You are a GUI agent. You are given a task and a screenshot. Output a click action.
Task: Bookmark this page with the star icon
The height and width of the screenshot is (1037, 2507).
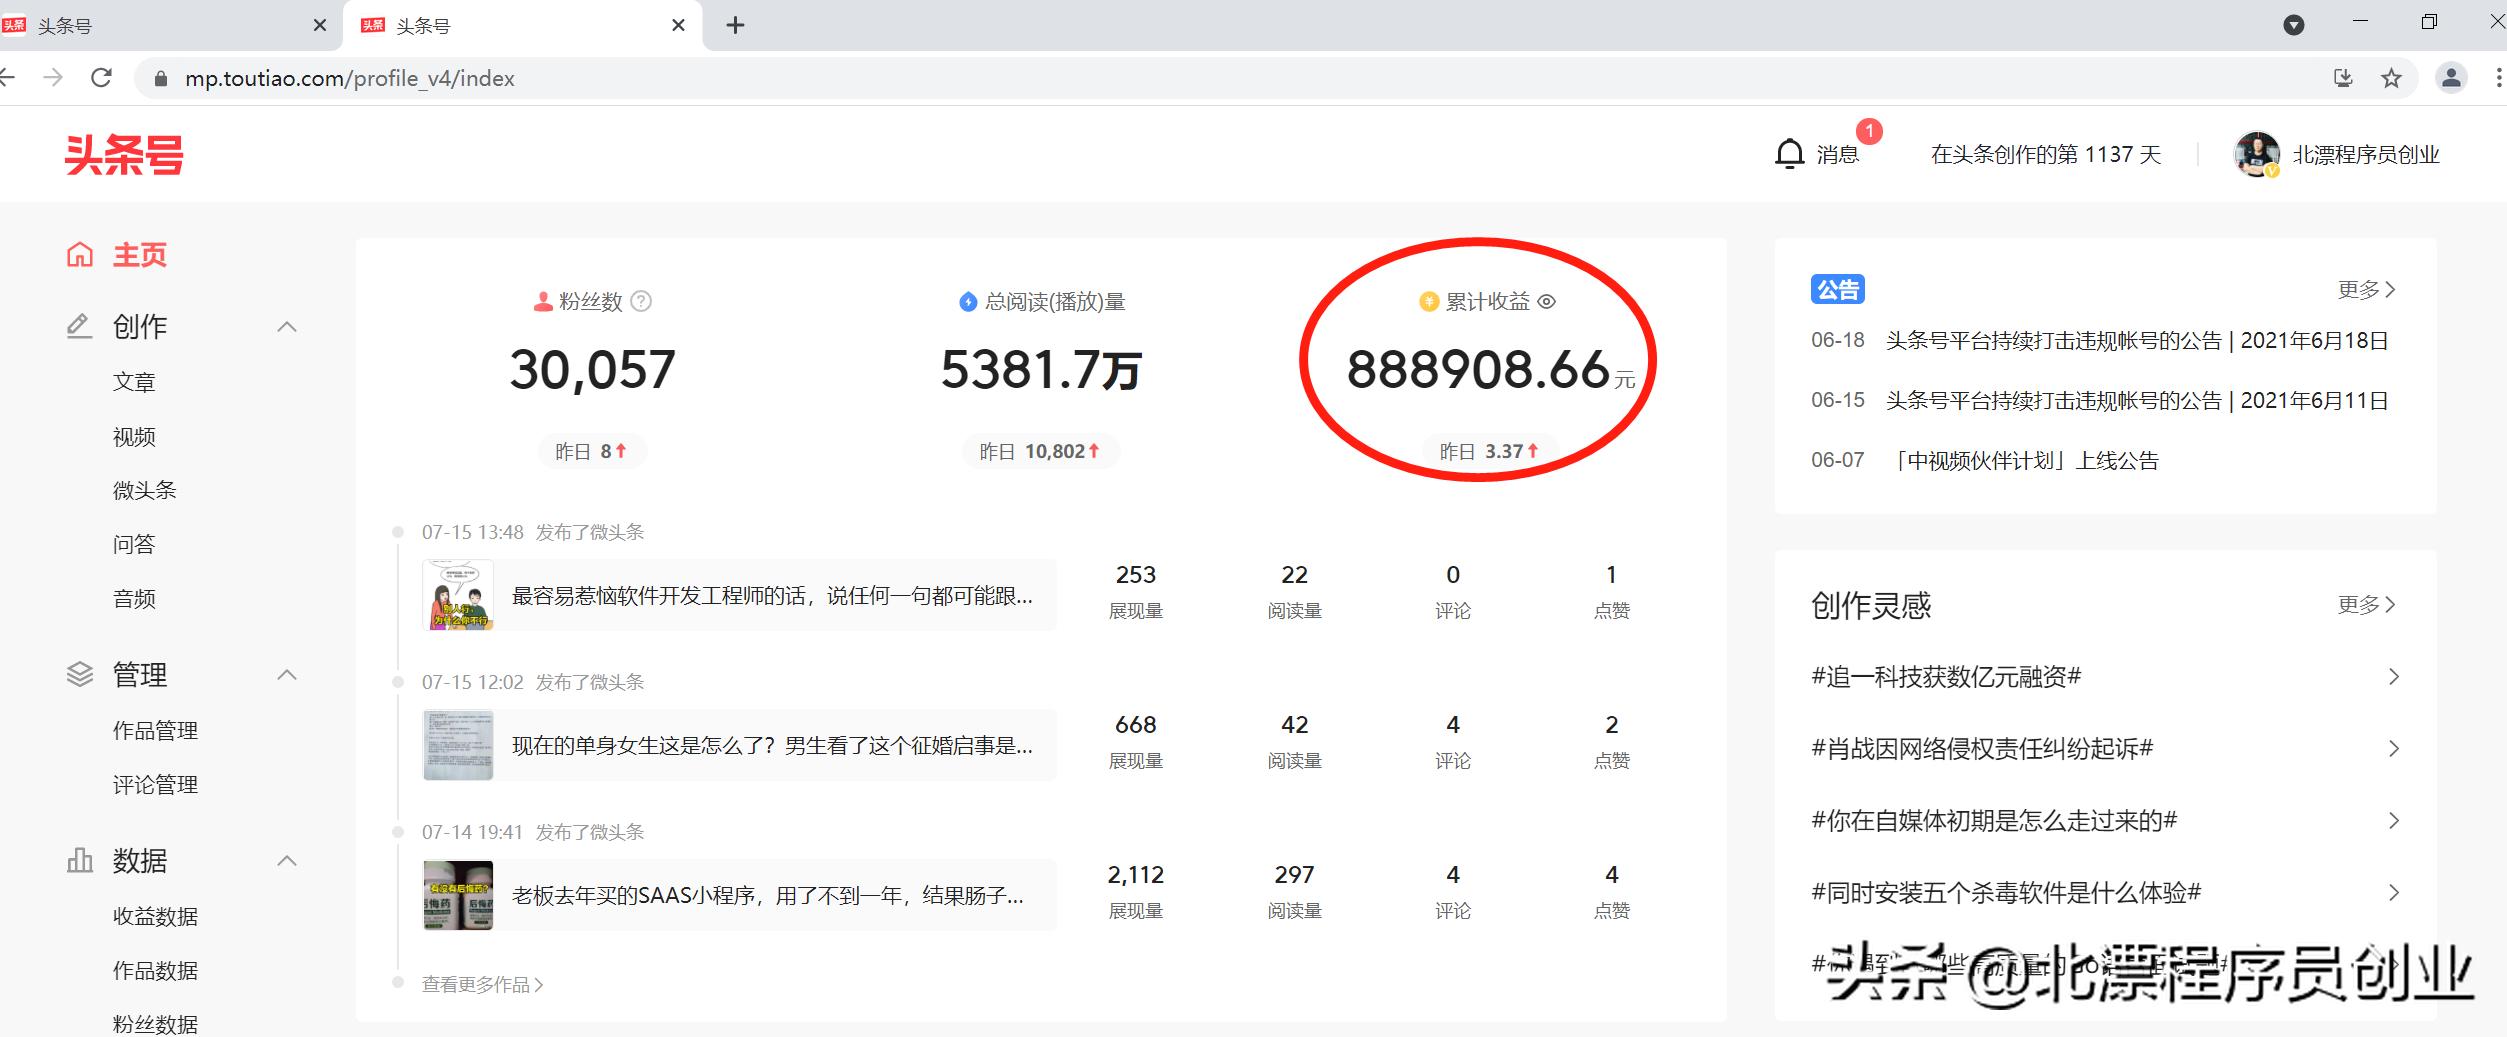pyautogui.click(x=2391, y=78)
